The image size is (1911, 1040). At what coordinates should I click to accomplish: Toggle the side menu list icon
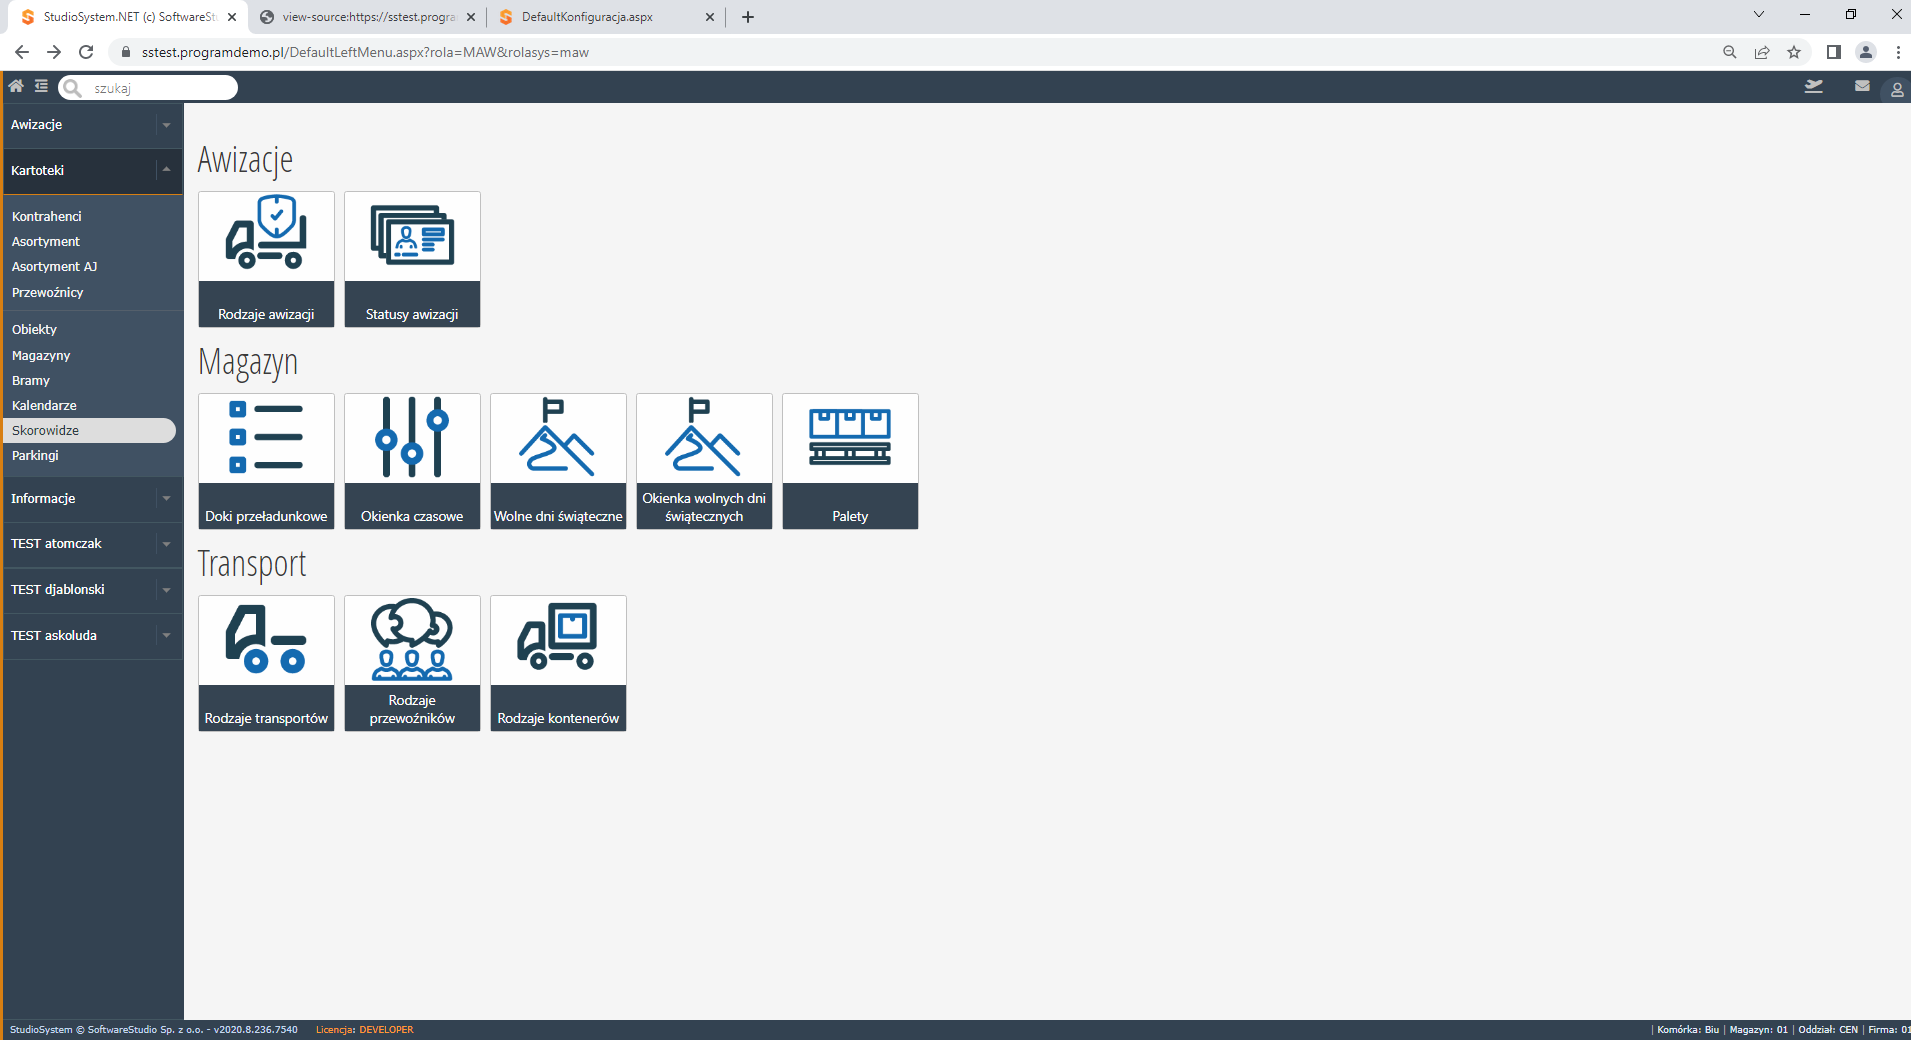pos(41,86)
